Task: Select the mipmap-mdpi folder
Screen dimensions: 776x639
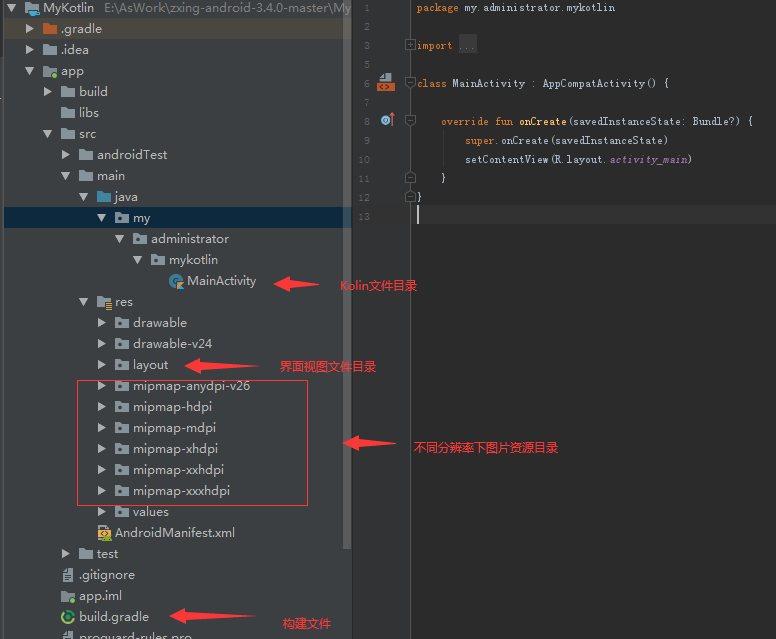Action: point(174,428)
